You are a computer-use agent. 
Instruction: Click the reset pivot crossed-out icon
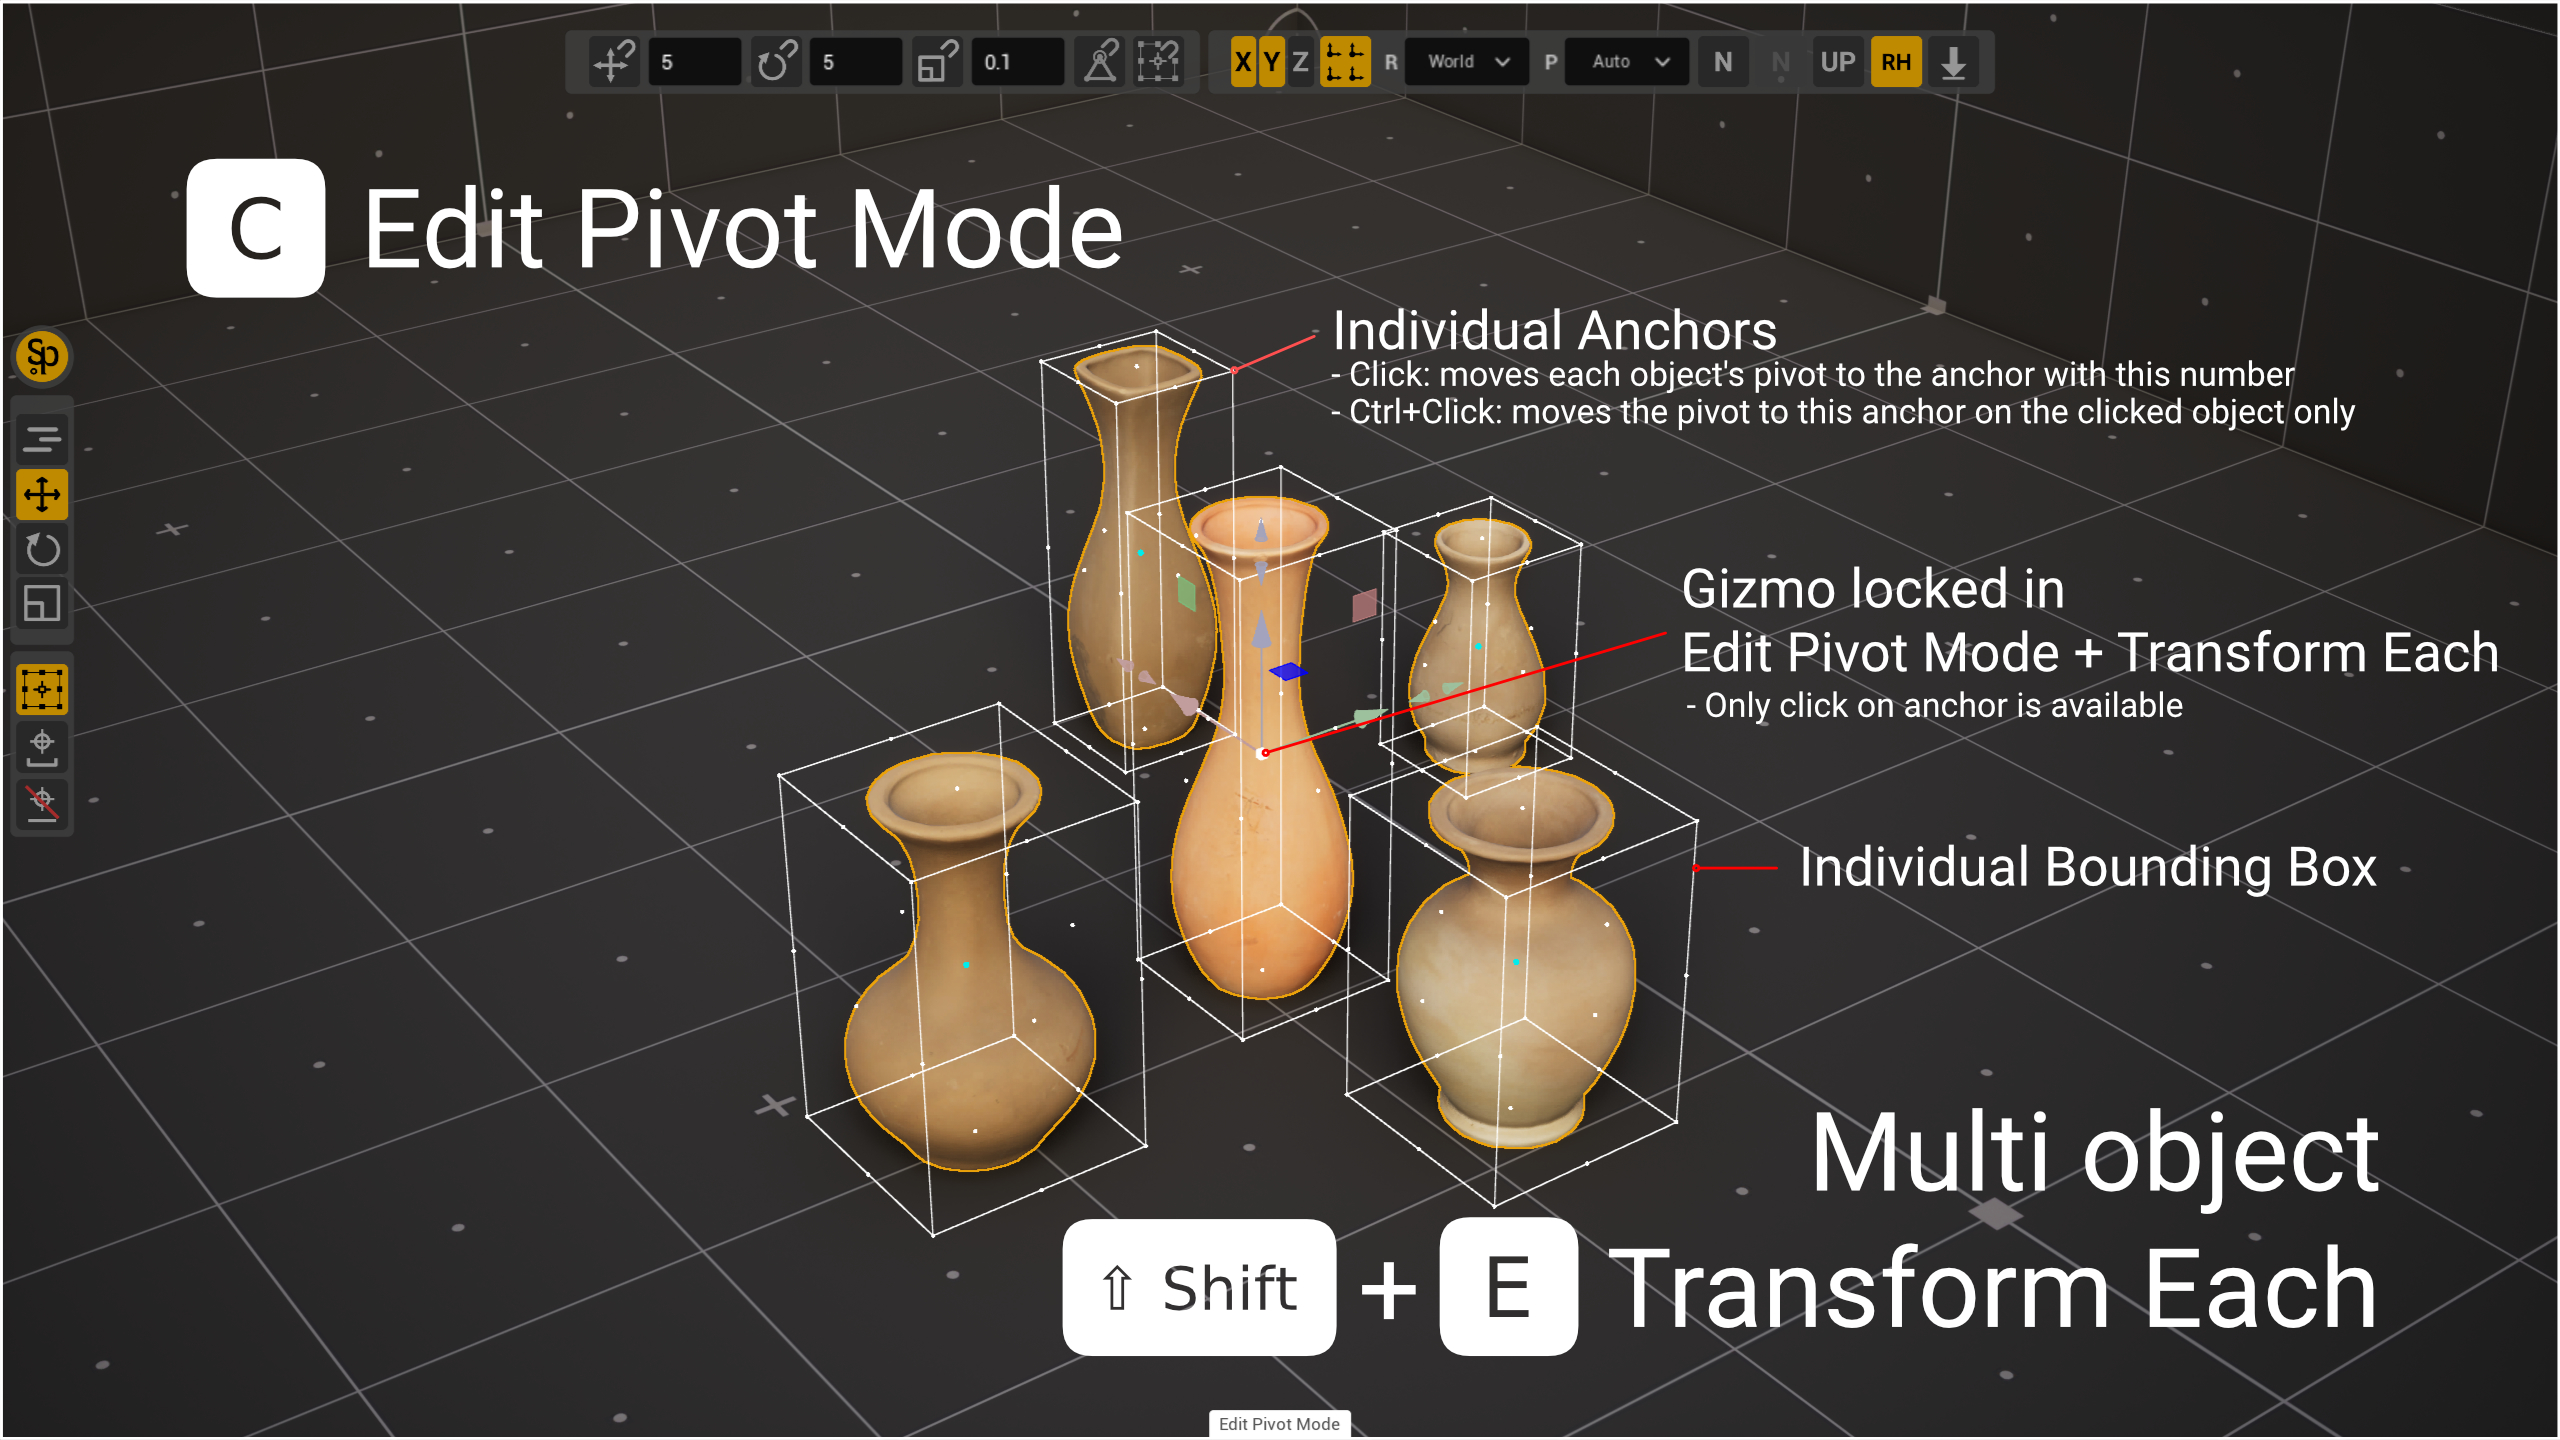click(x=42, y=803)
